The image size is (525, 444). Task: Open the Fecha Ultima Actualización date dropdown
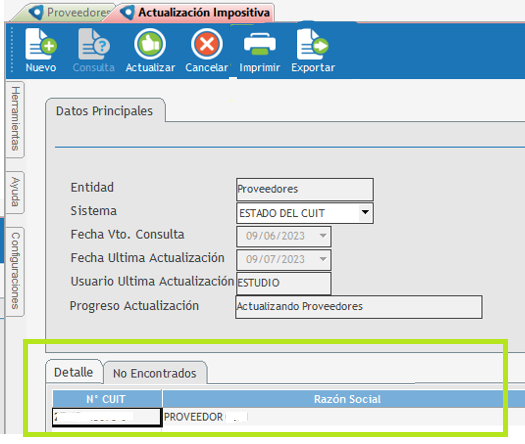tap(323, 259)
